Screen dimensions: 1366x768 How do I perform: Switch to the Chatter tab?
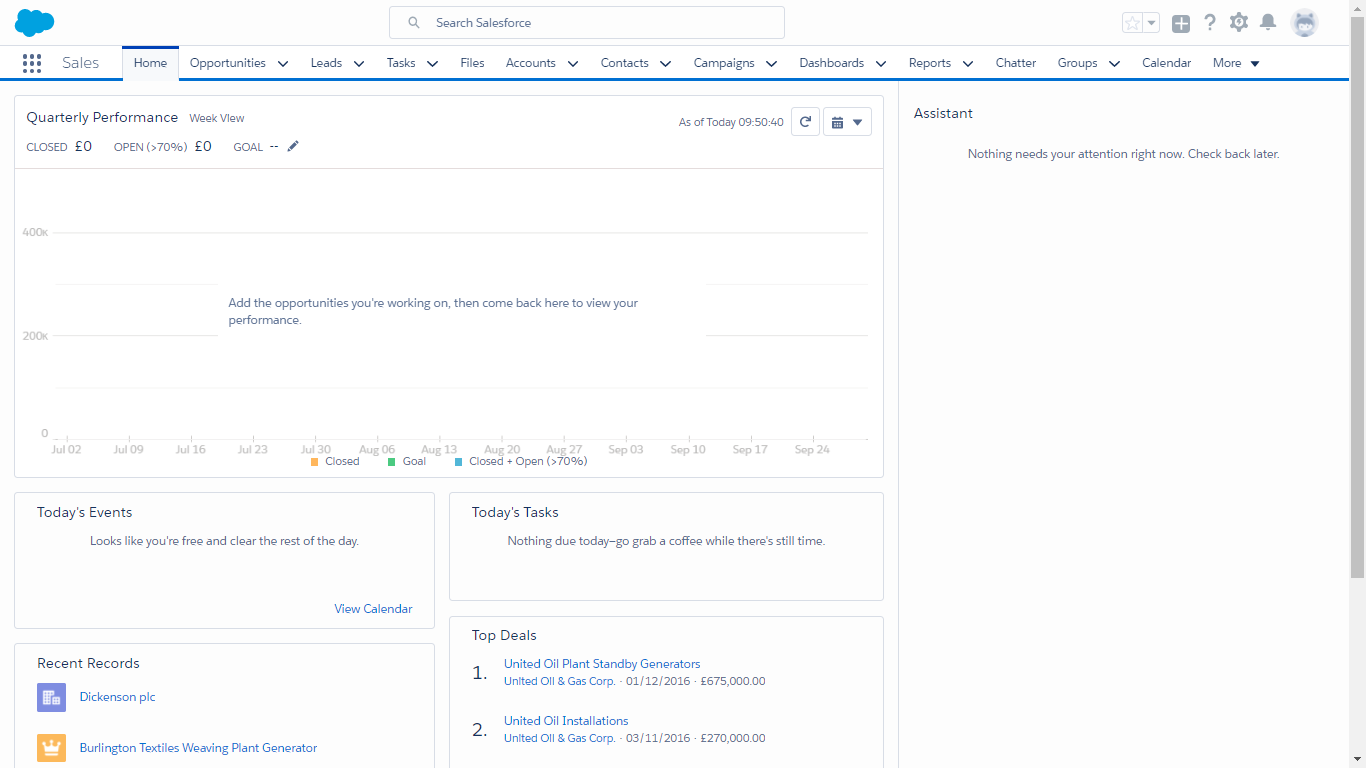click(x=1015, y=63)
